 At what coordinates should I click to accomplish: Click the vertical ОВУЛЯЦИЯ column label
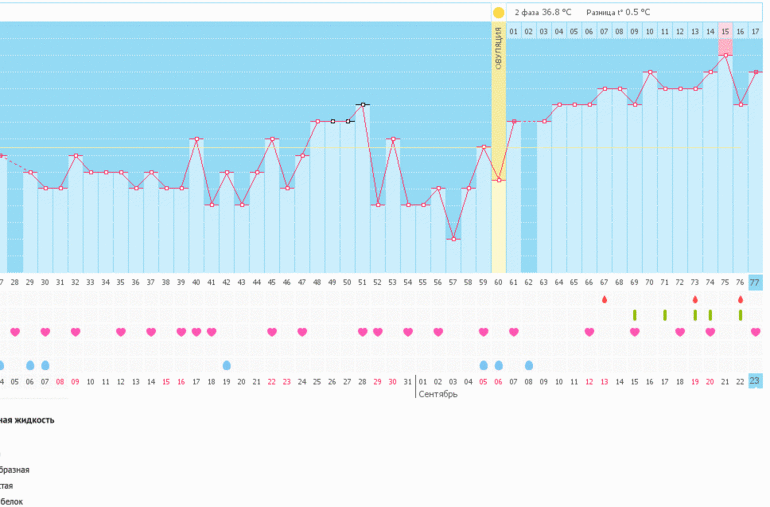[498, 48]
